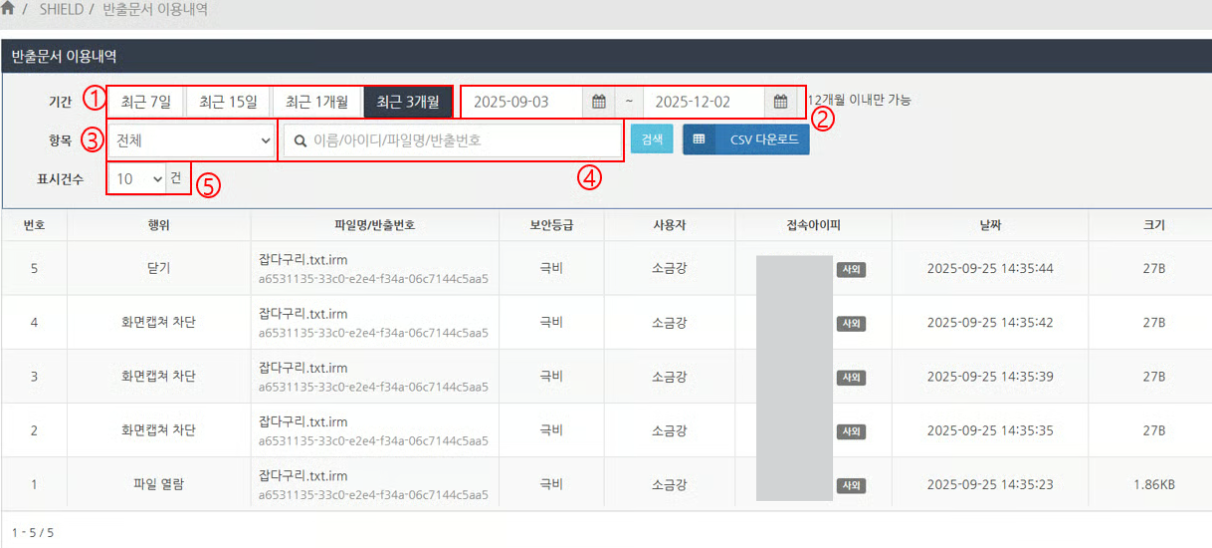Click the table icon on CSV 다운로드

[699, 140]
